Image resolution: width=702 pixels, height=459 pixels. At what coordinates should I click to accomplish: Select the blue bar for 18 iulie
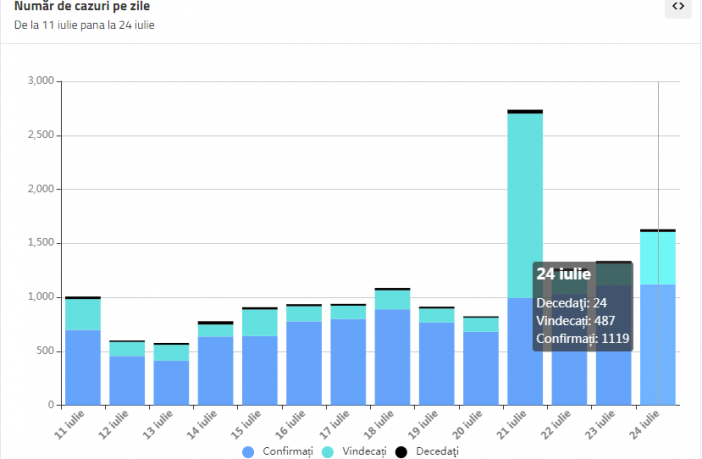point(392,357)
